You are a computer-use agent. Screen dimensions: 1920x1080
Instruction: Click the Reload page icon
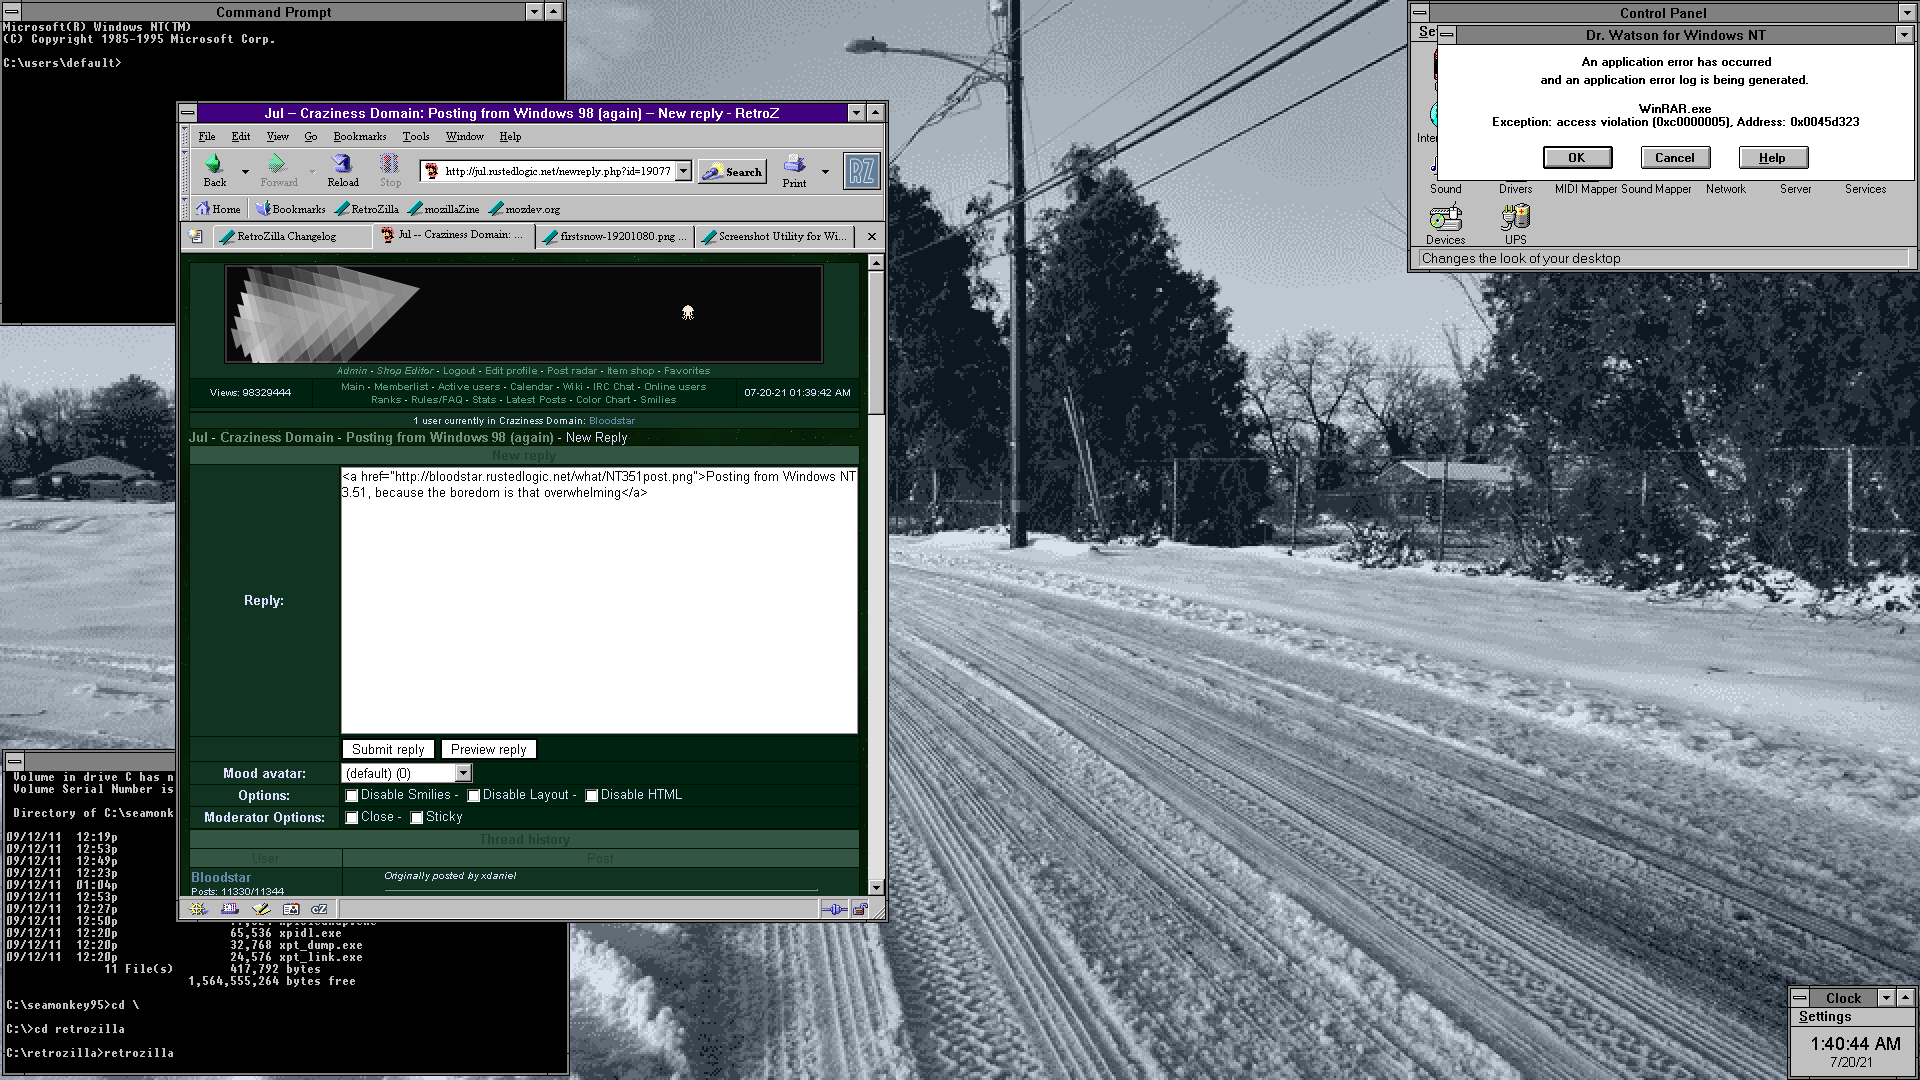click(342, 165)
